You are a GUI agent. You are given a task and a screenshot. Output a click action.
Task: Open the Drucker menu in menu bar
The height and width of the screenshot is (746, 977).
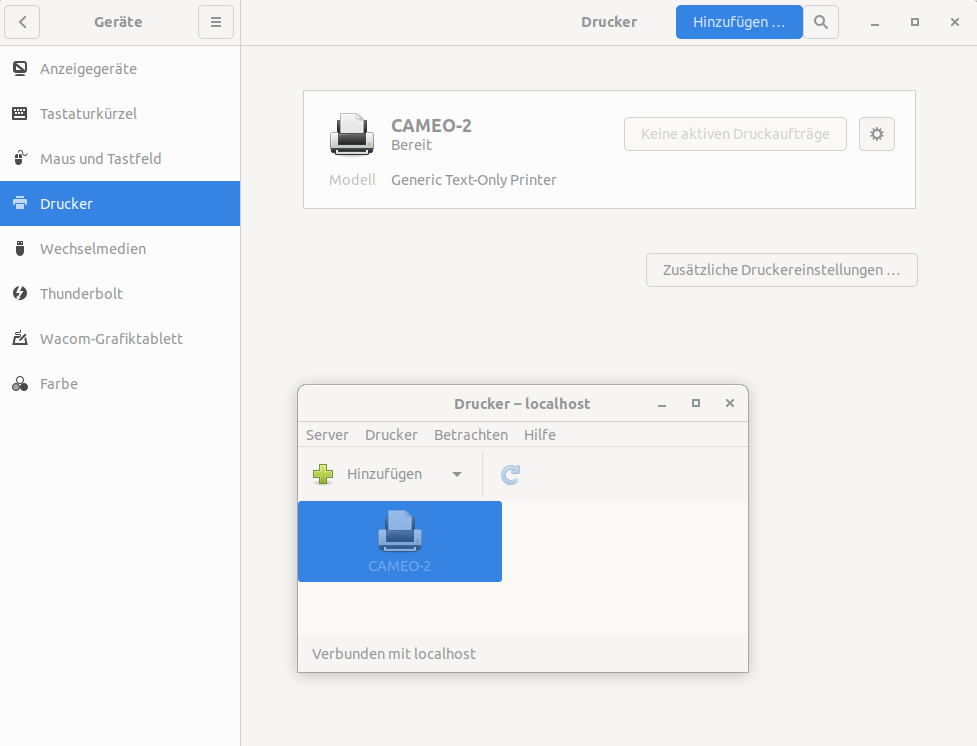(x=391, y=435)
